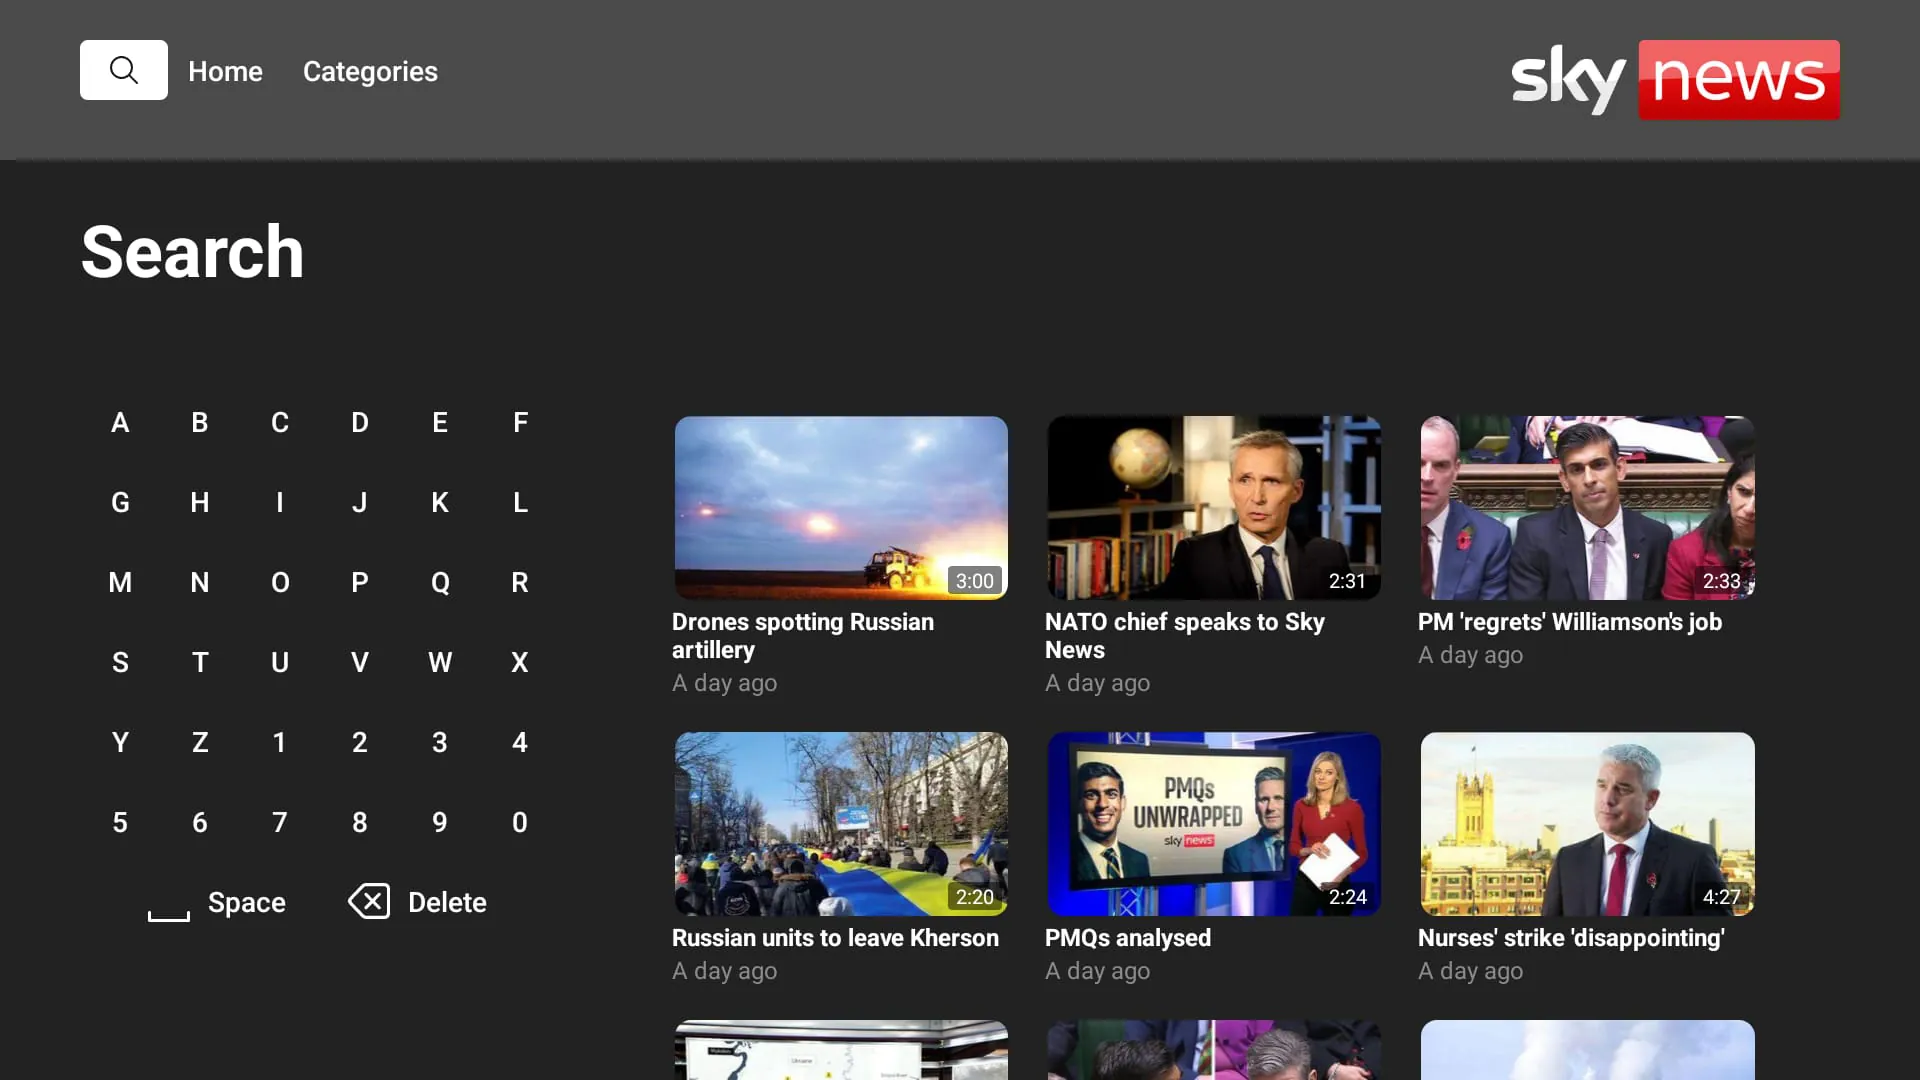
Task: Select letter L on the keyboard
Action: click(520, 502)
